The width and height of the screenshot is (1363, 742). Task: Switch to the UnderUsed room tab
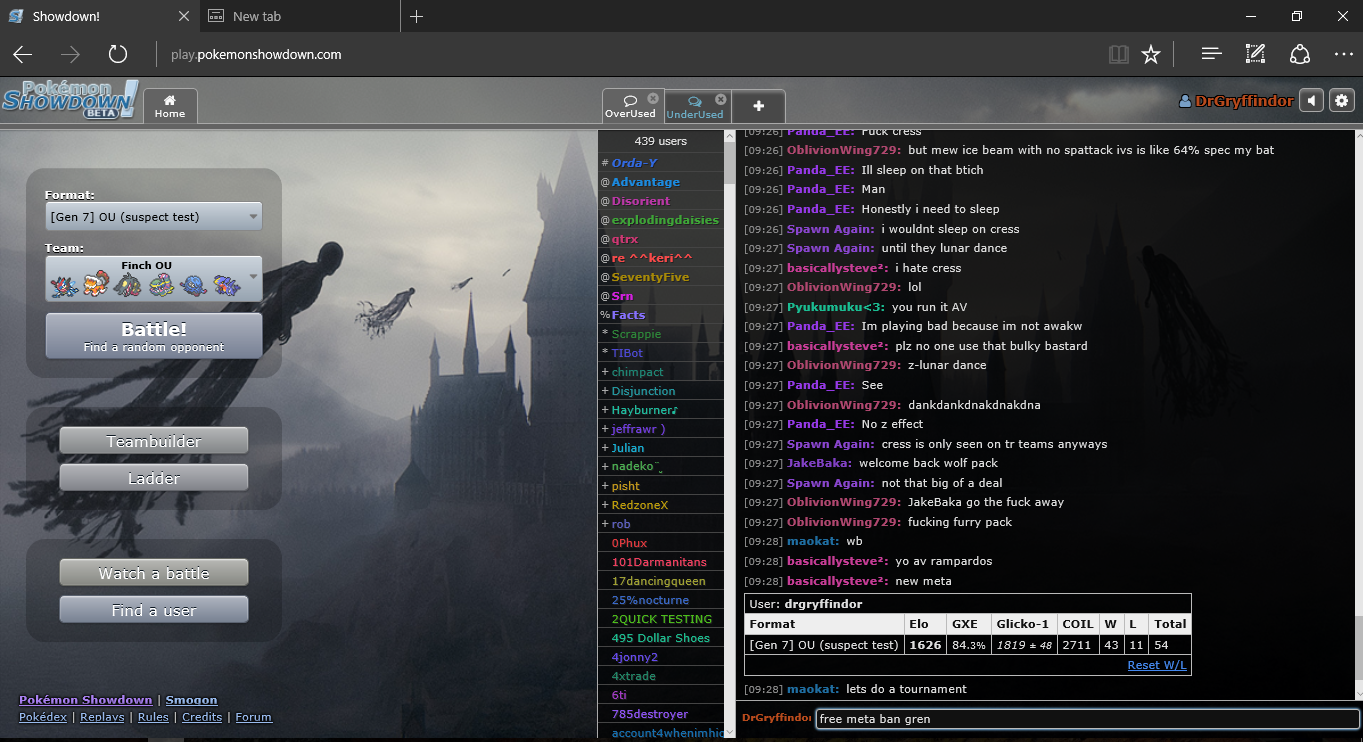tap(693, 107)
